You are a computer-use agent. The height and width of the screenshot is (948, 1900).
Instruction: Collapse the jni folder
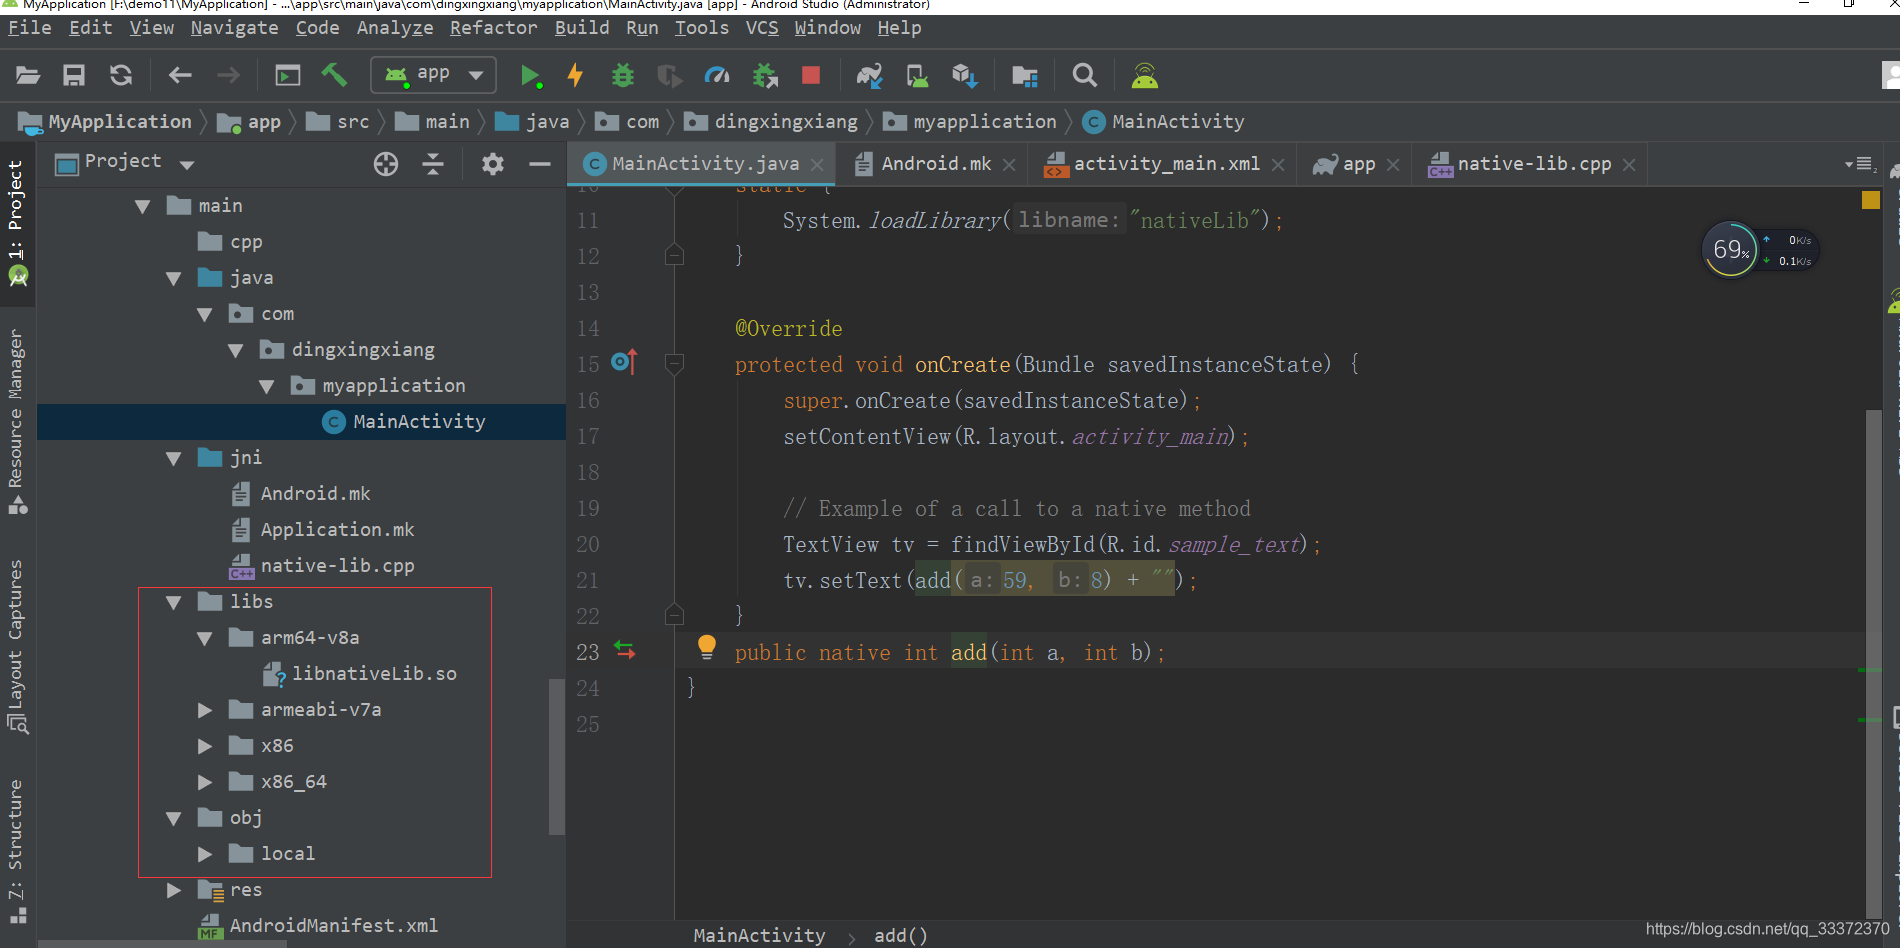173,458
